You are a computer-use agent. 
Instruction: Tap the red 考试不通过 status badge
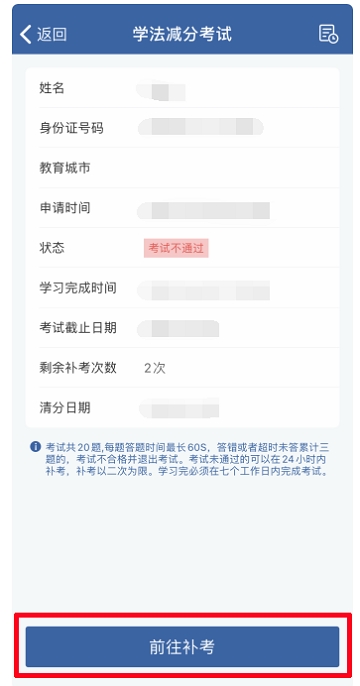[x=176, y=248]
